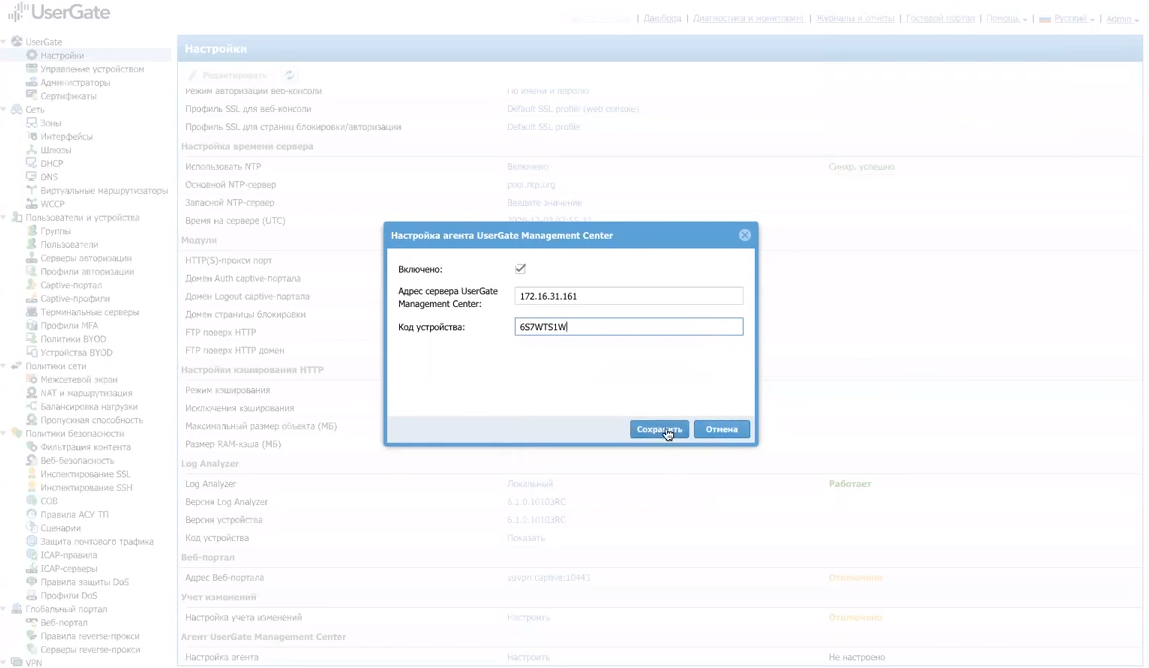
Task: Click the sslvpn.captive:10443 web portal address
Action: coord(548,577)
